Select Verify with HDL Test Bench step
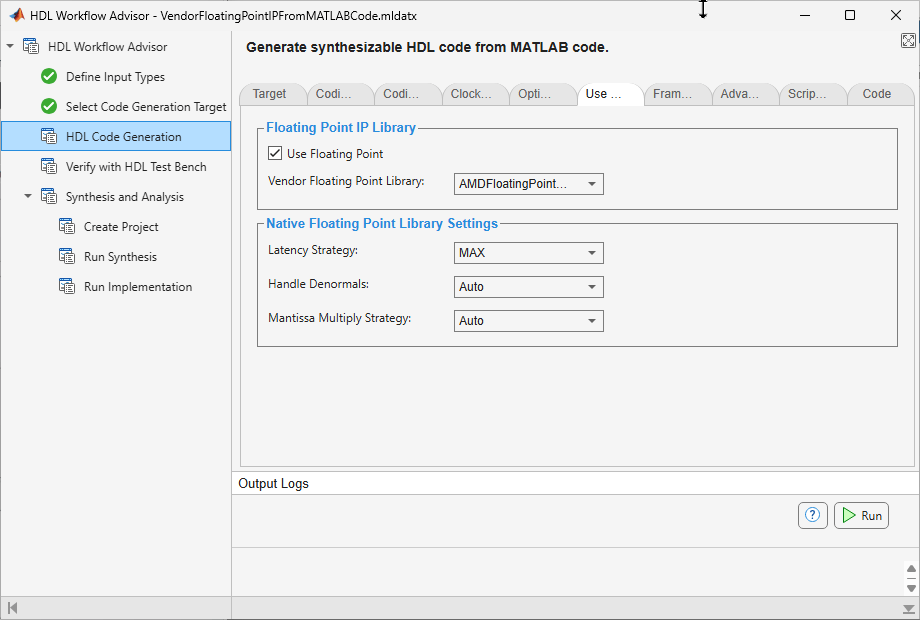Image resolution: width=920 pixels, height=620 pixels. (136, 167)
